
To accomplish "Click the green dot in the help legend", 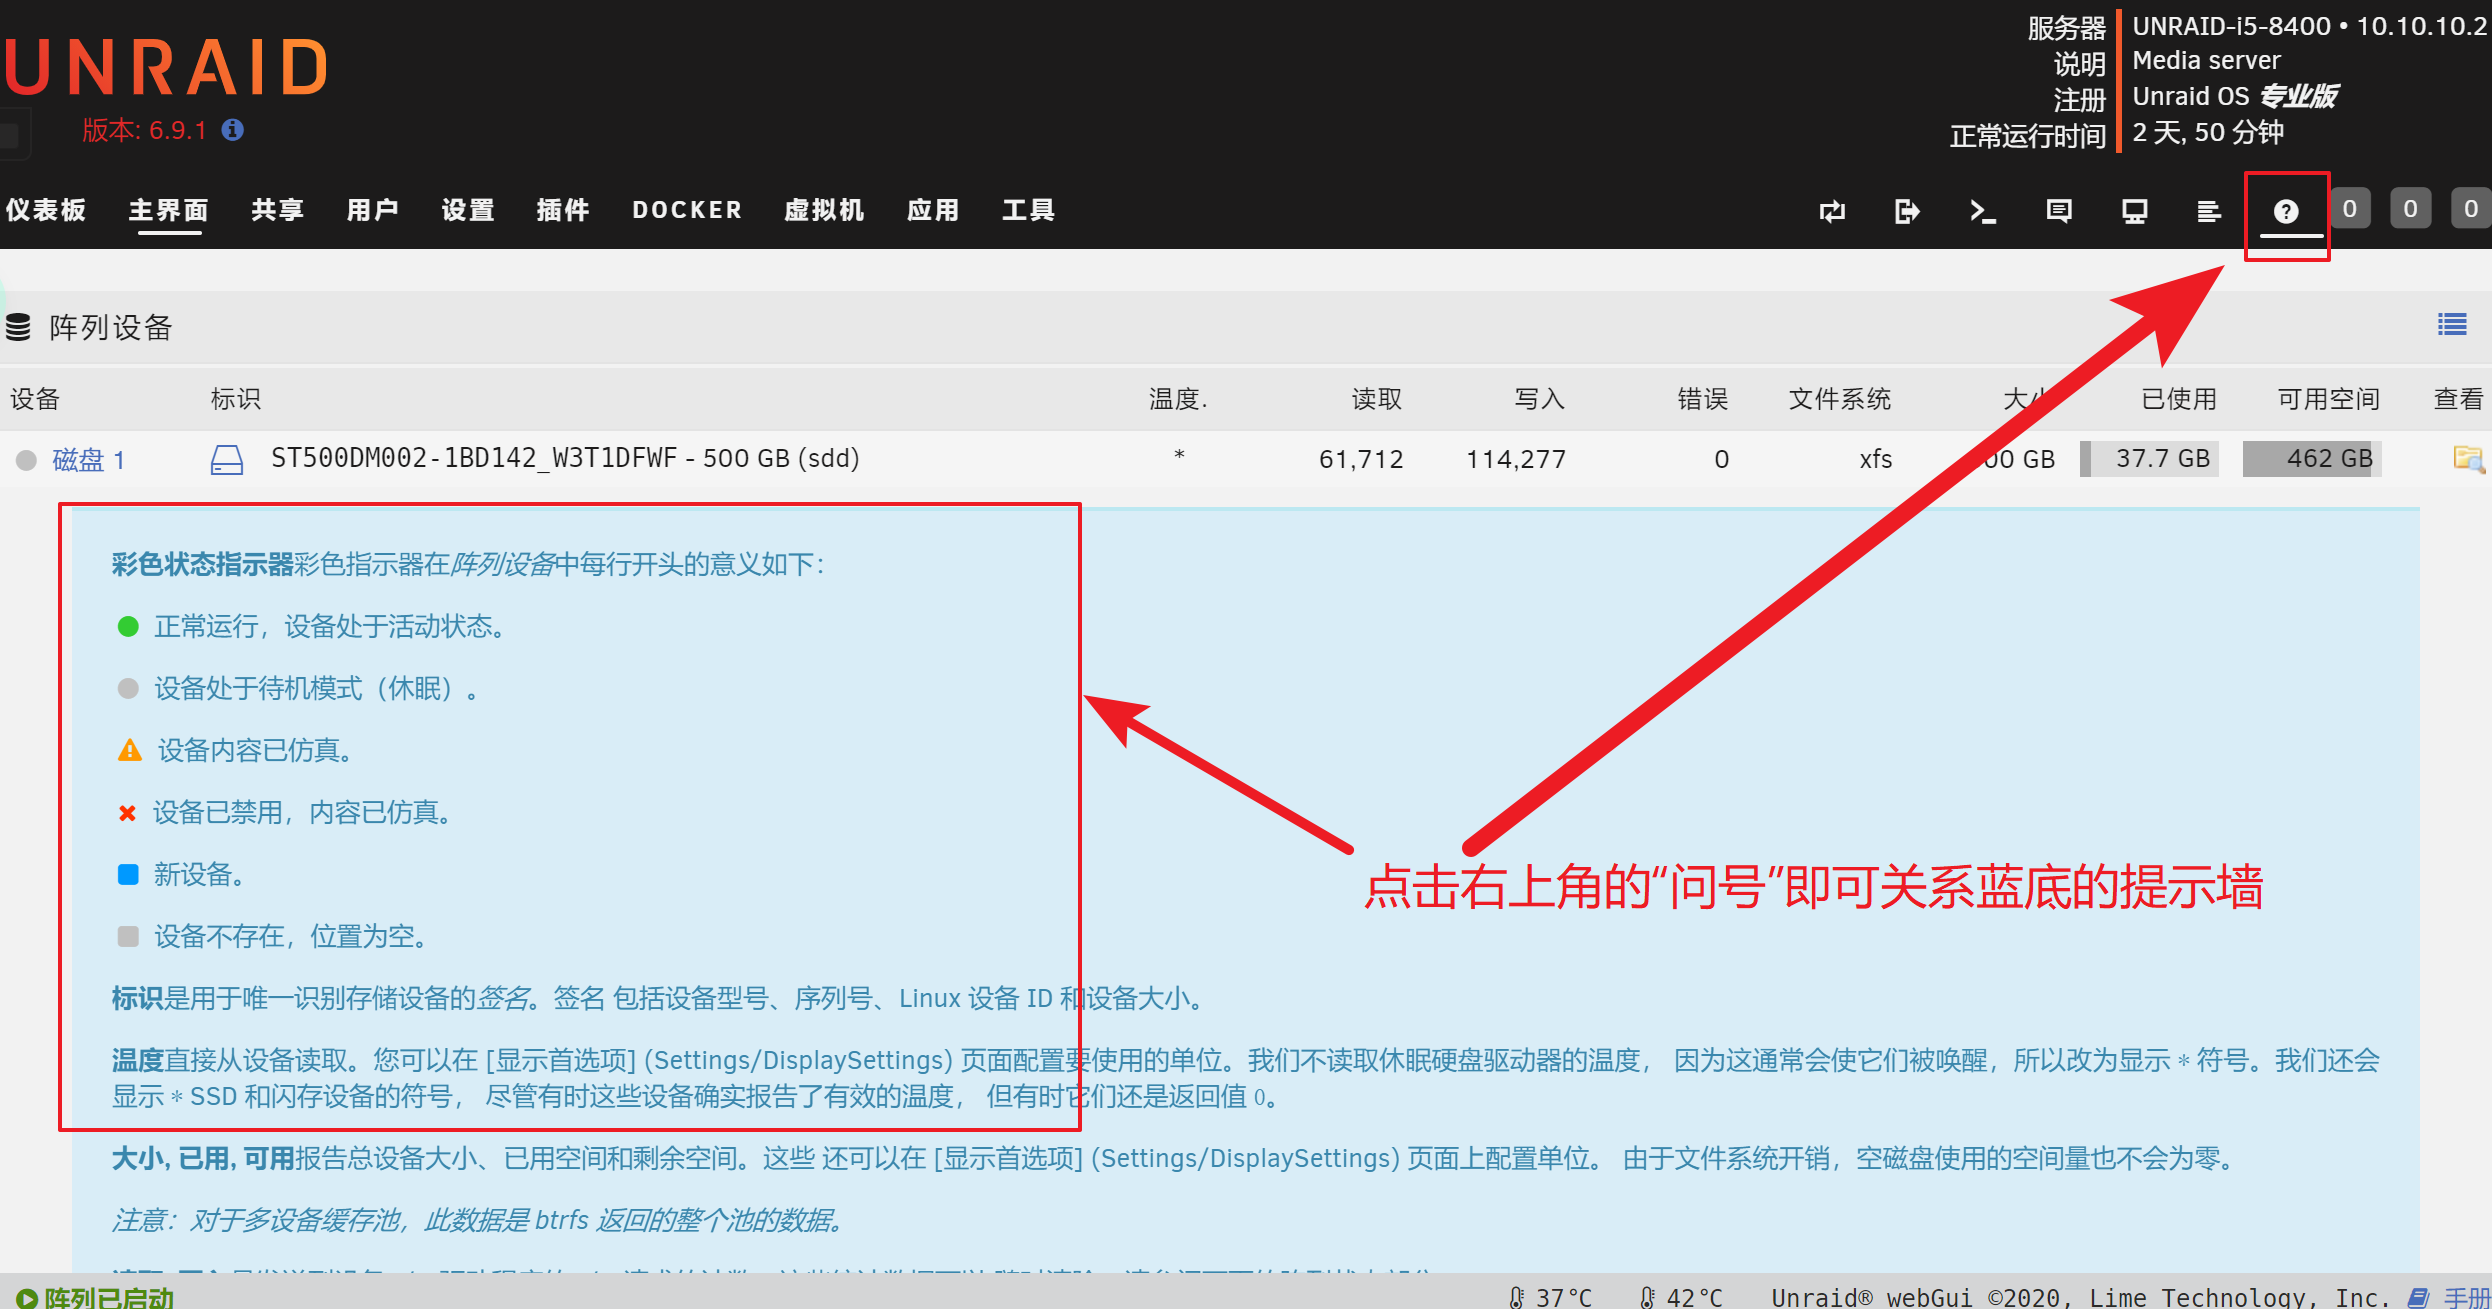I will click(x=128, y=627).
